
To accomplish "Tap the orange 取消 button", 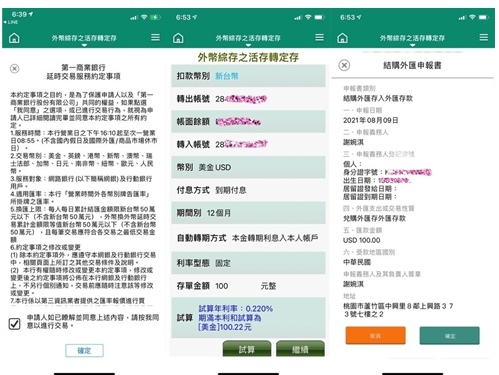I will (x=376, y=336).
